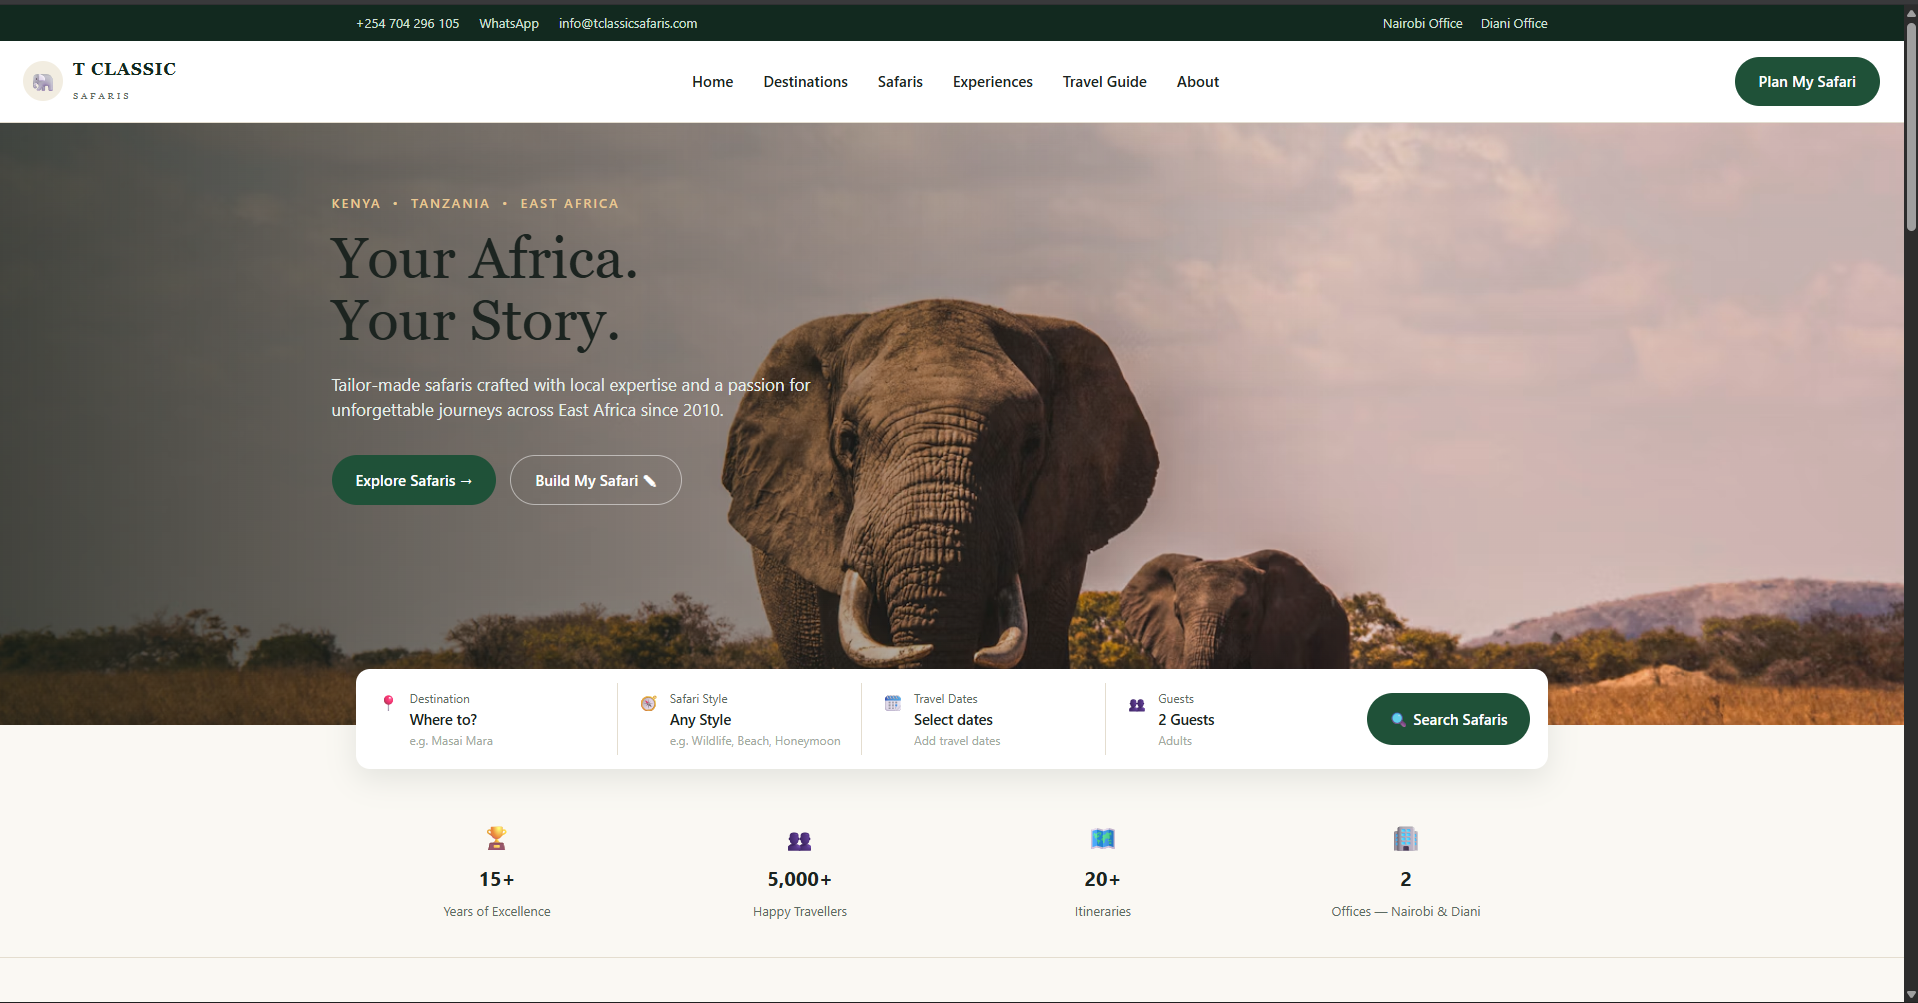1918x1003 pixels.
Task: Open the WhatsApp link in top bar
Action: 508,23
